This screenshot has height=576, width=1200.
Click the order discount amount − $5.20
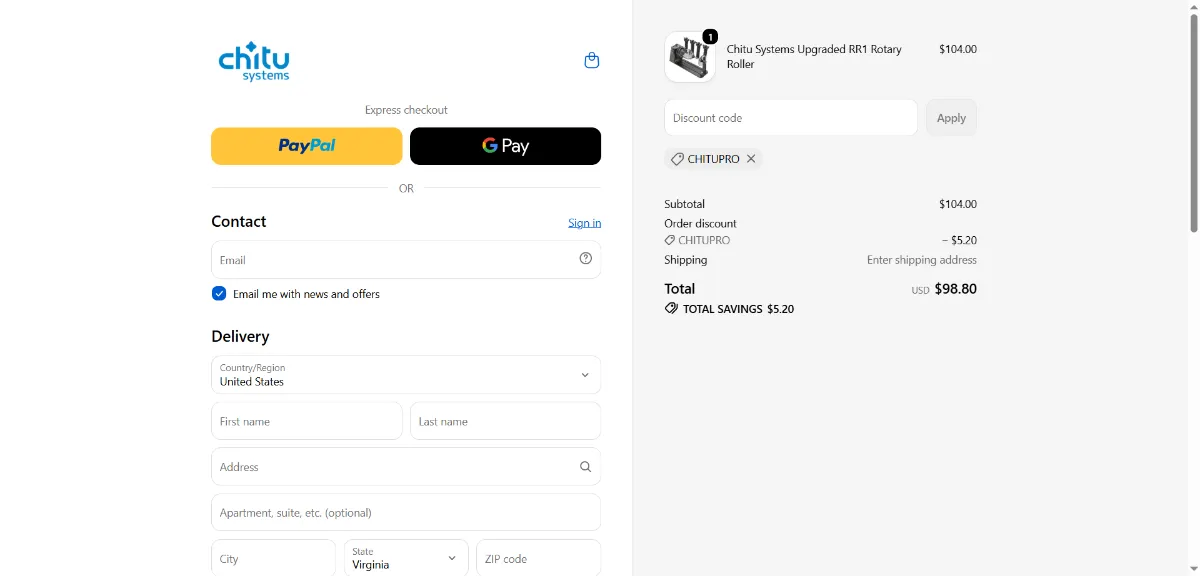coord(959,241)
